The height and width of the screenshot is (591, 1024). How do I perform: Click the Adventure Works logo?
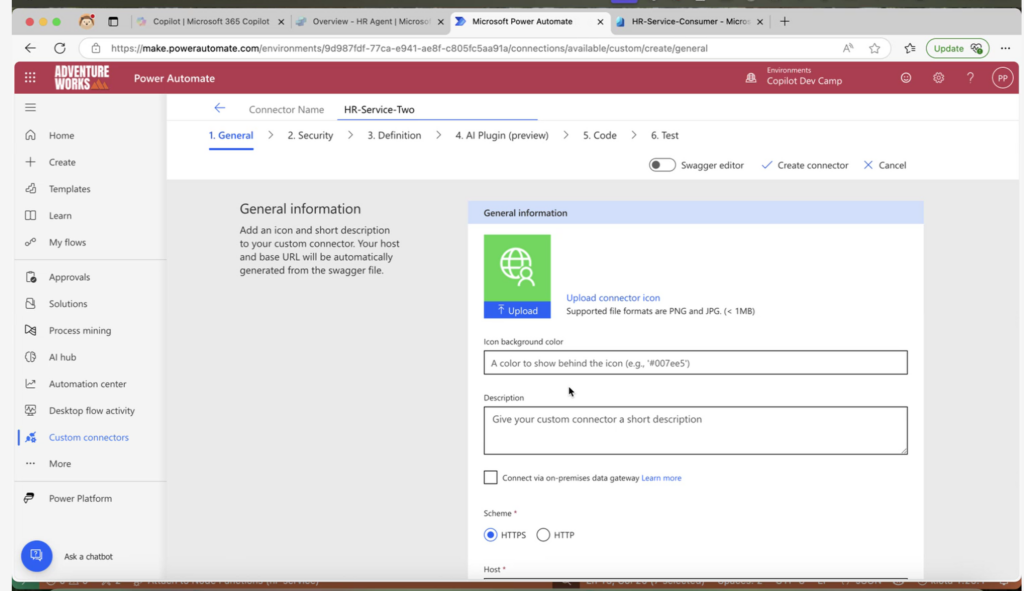point(82,78)
